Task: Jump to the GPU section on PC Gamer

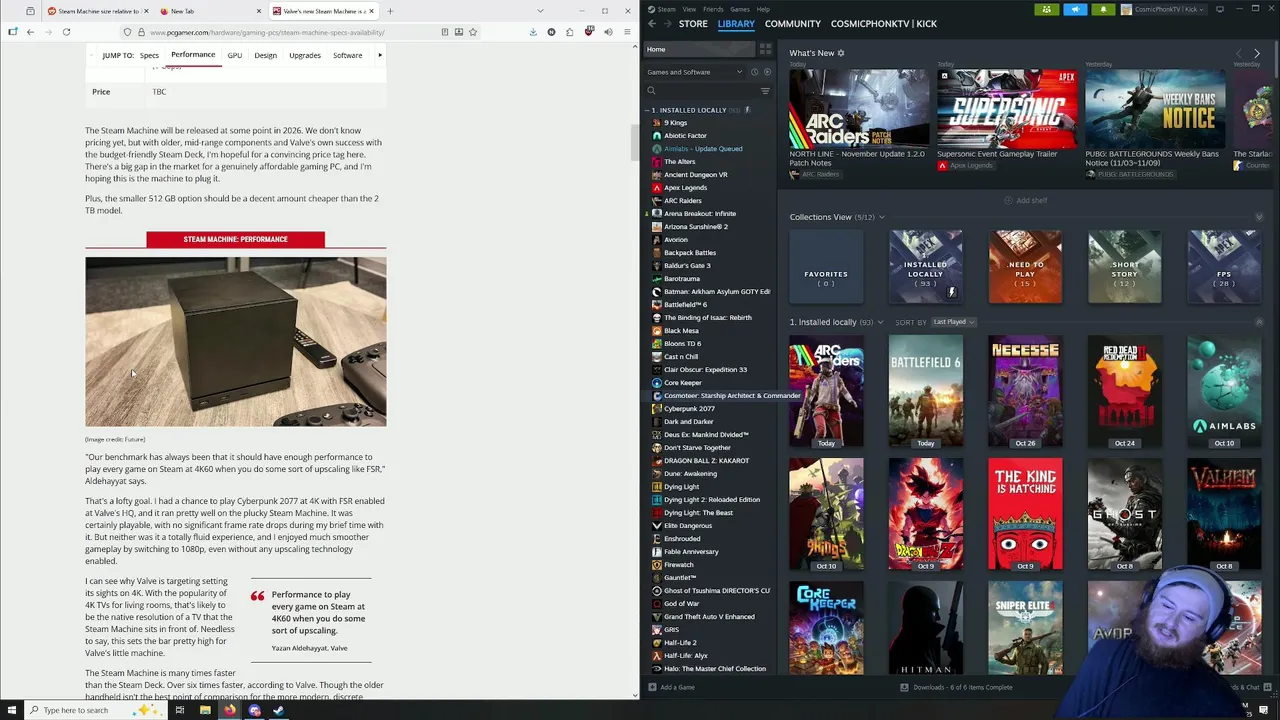Action: coord(234,55)
